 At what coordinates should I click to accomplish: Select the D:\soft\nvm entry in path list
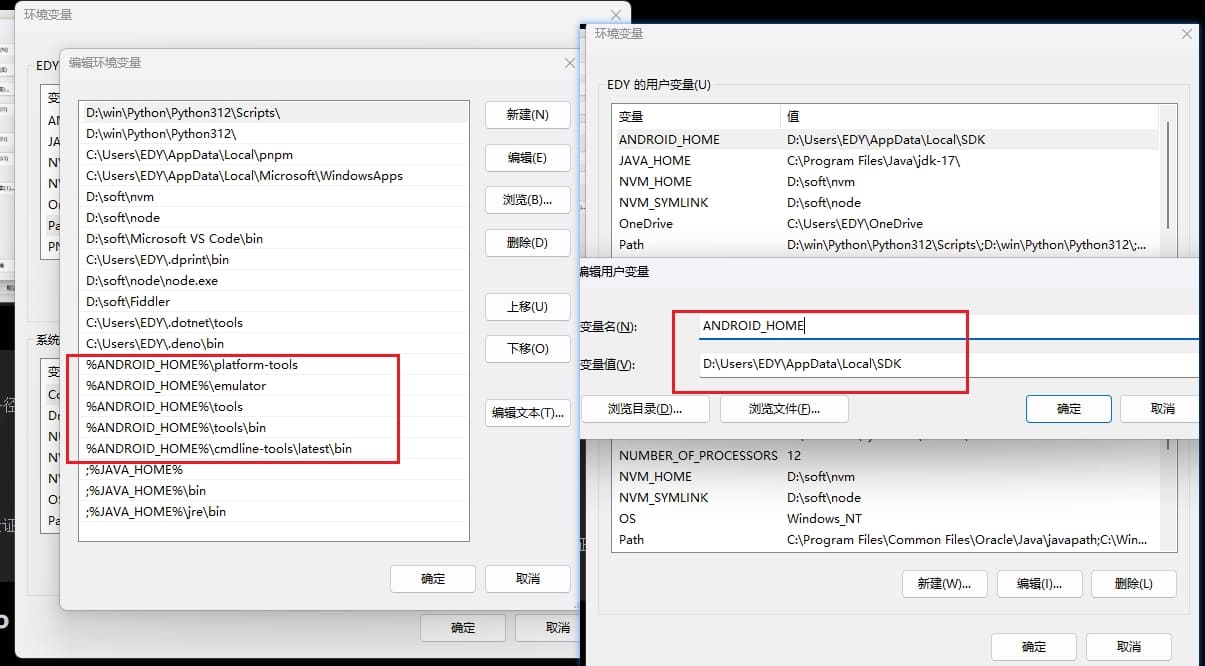pyautogui.click(x=274, y=197)
